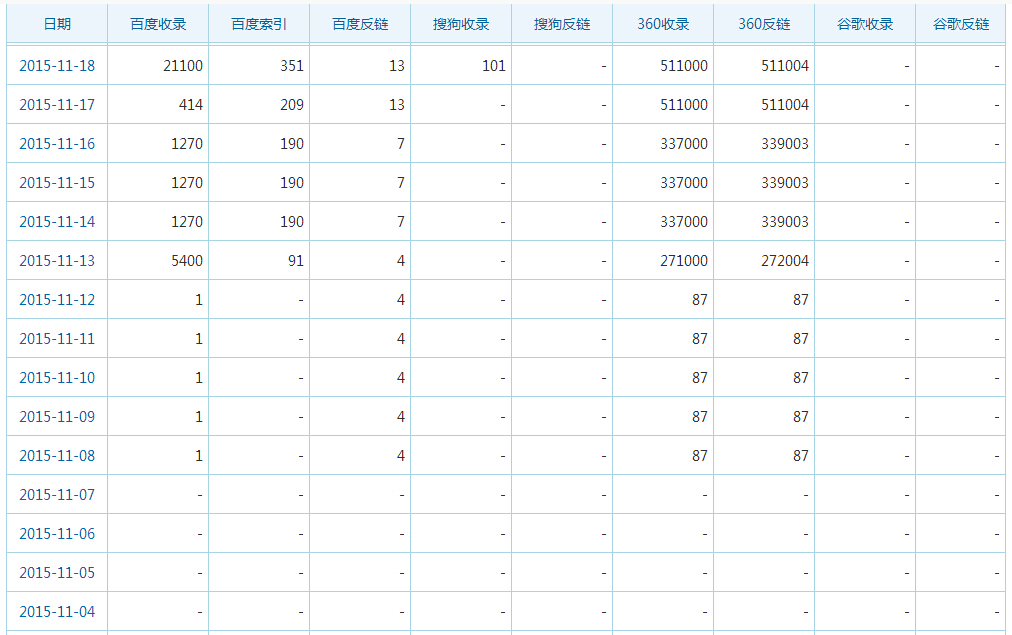Image resolution: width=1012 pixels, height=635 pixels.
Task: Select 360反链 value 87 for 2015-11-08
Action: (x=801, y=456)
